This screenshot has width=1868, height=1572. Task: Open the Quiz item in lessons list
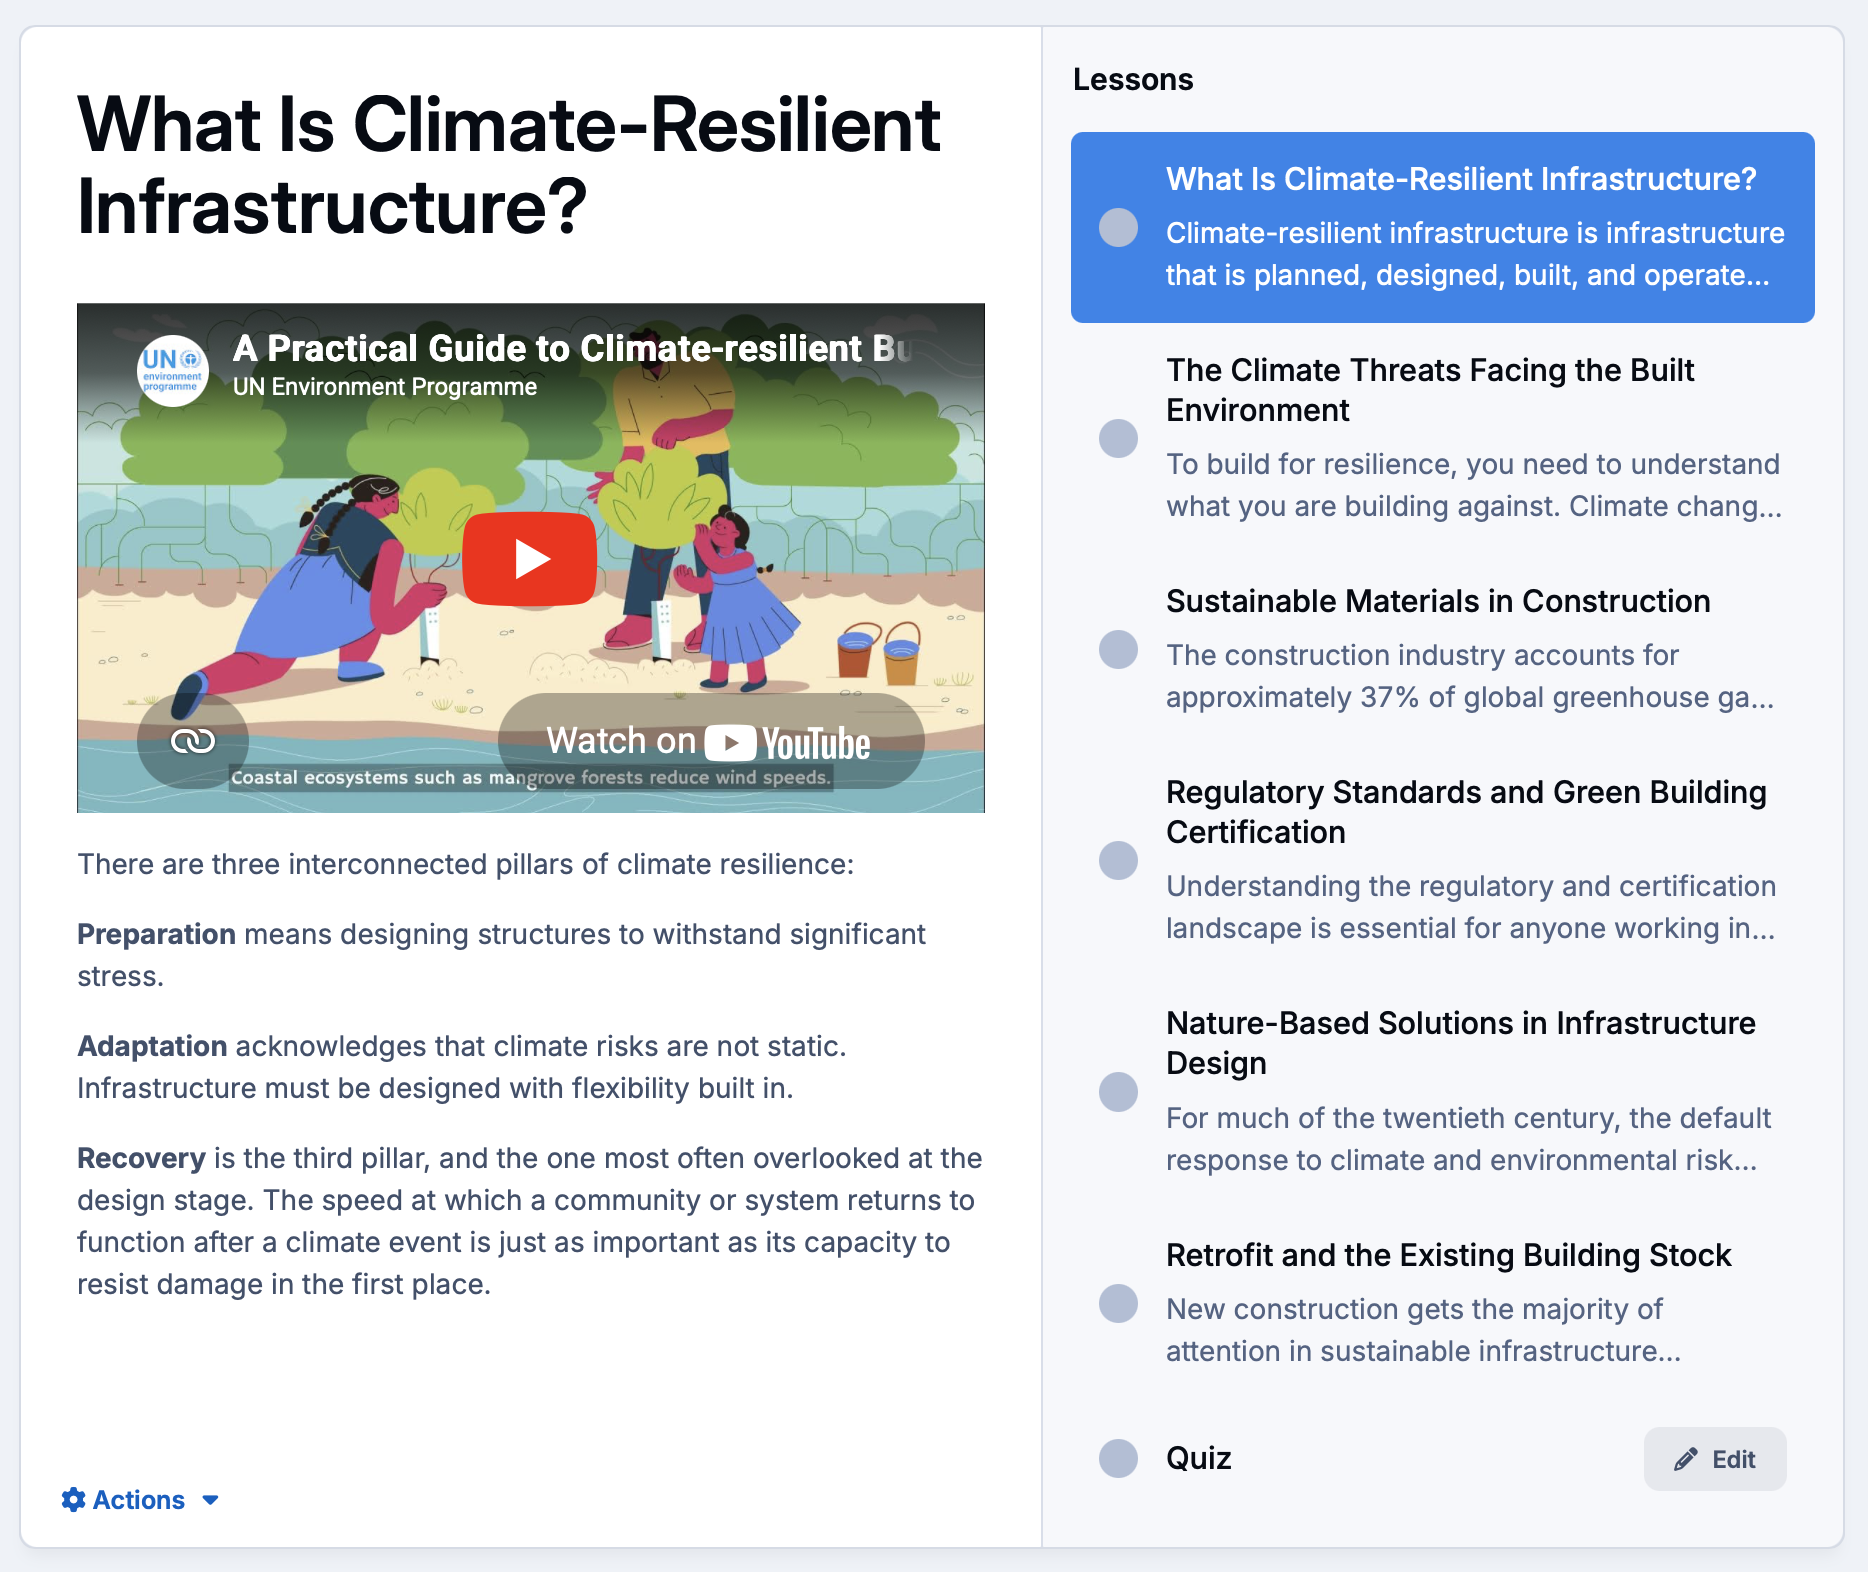click(1198, 1458)
